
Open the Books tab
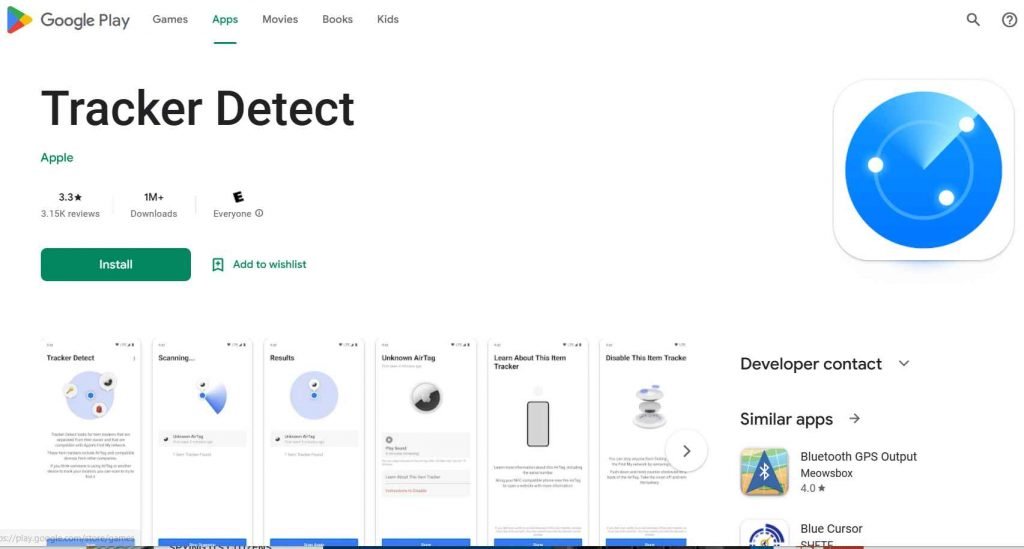pos(337,20)
